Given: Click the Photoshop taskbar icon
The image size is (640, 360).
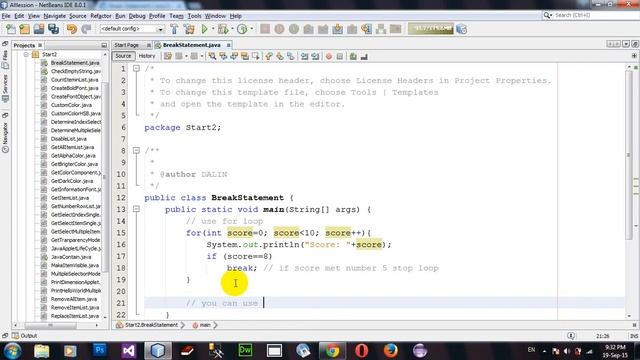Looking at the screenshot, I should [x=100, y=350].
